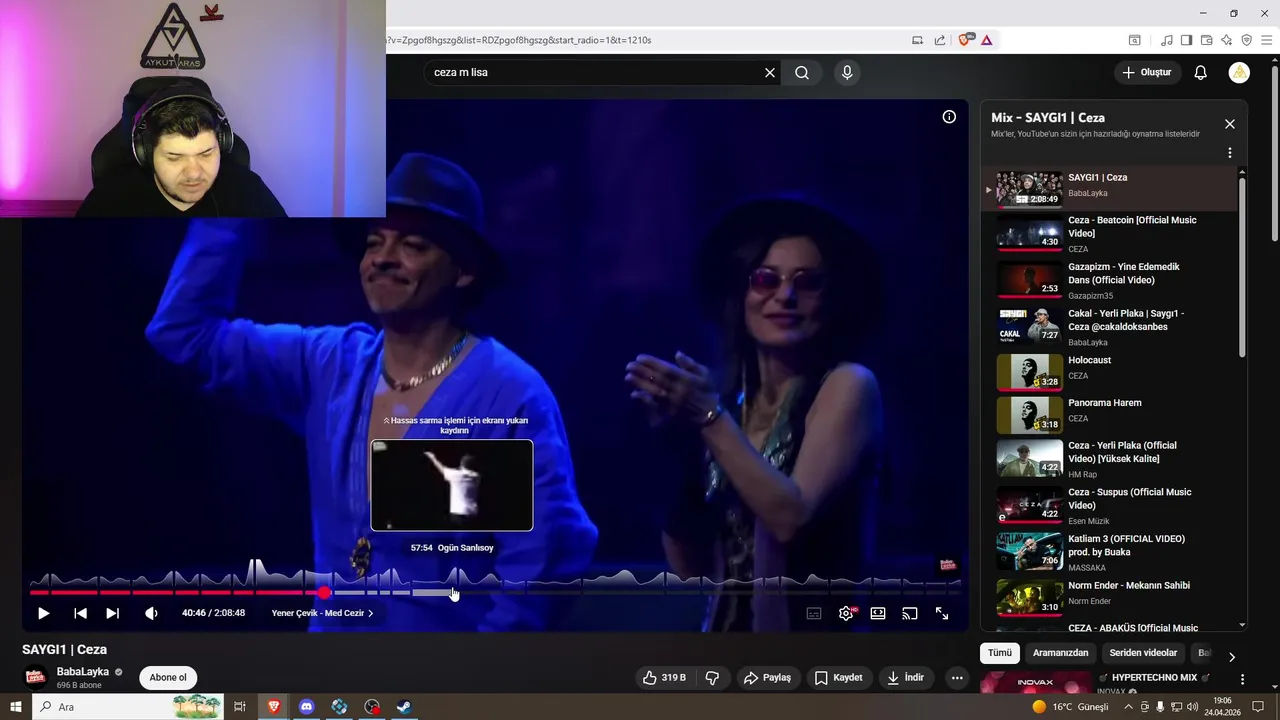Image resolution: width=1280 pixels, height=720 pixels.
Task: Seek using the red progress bar scrubber
Action: click(x=324, y=593)
